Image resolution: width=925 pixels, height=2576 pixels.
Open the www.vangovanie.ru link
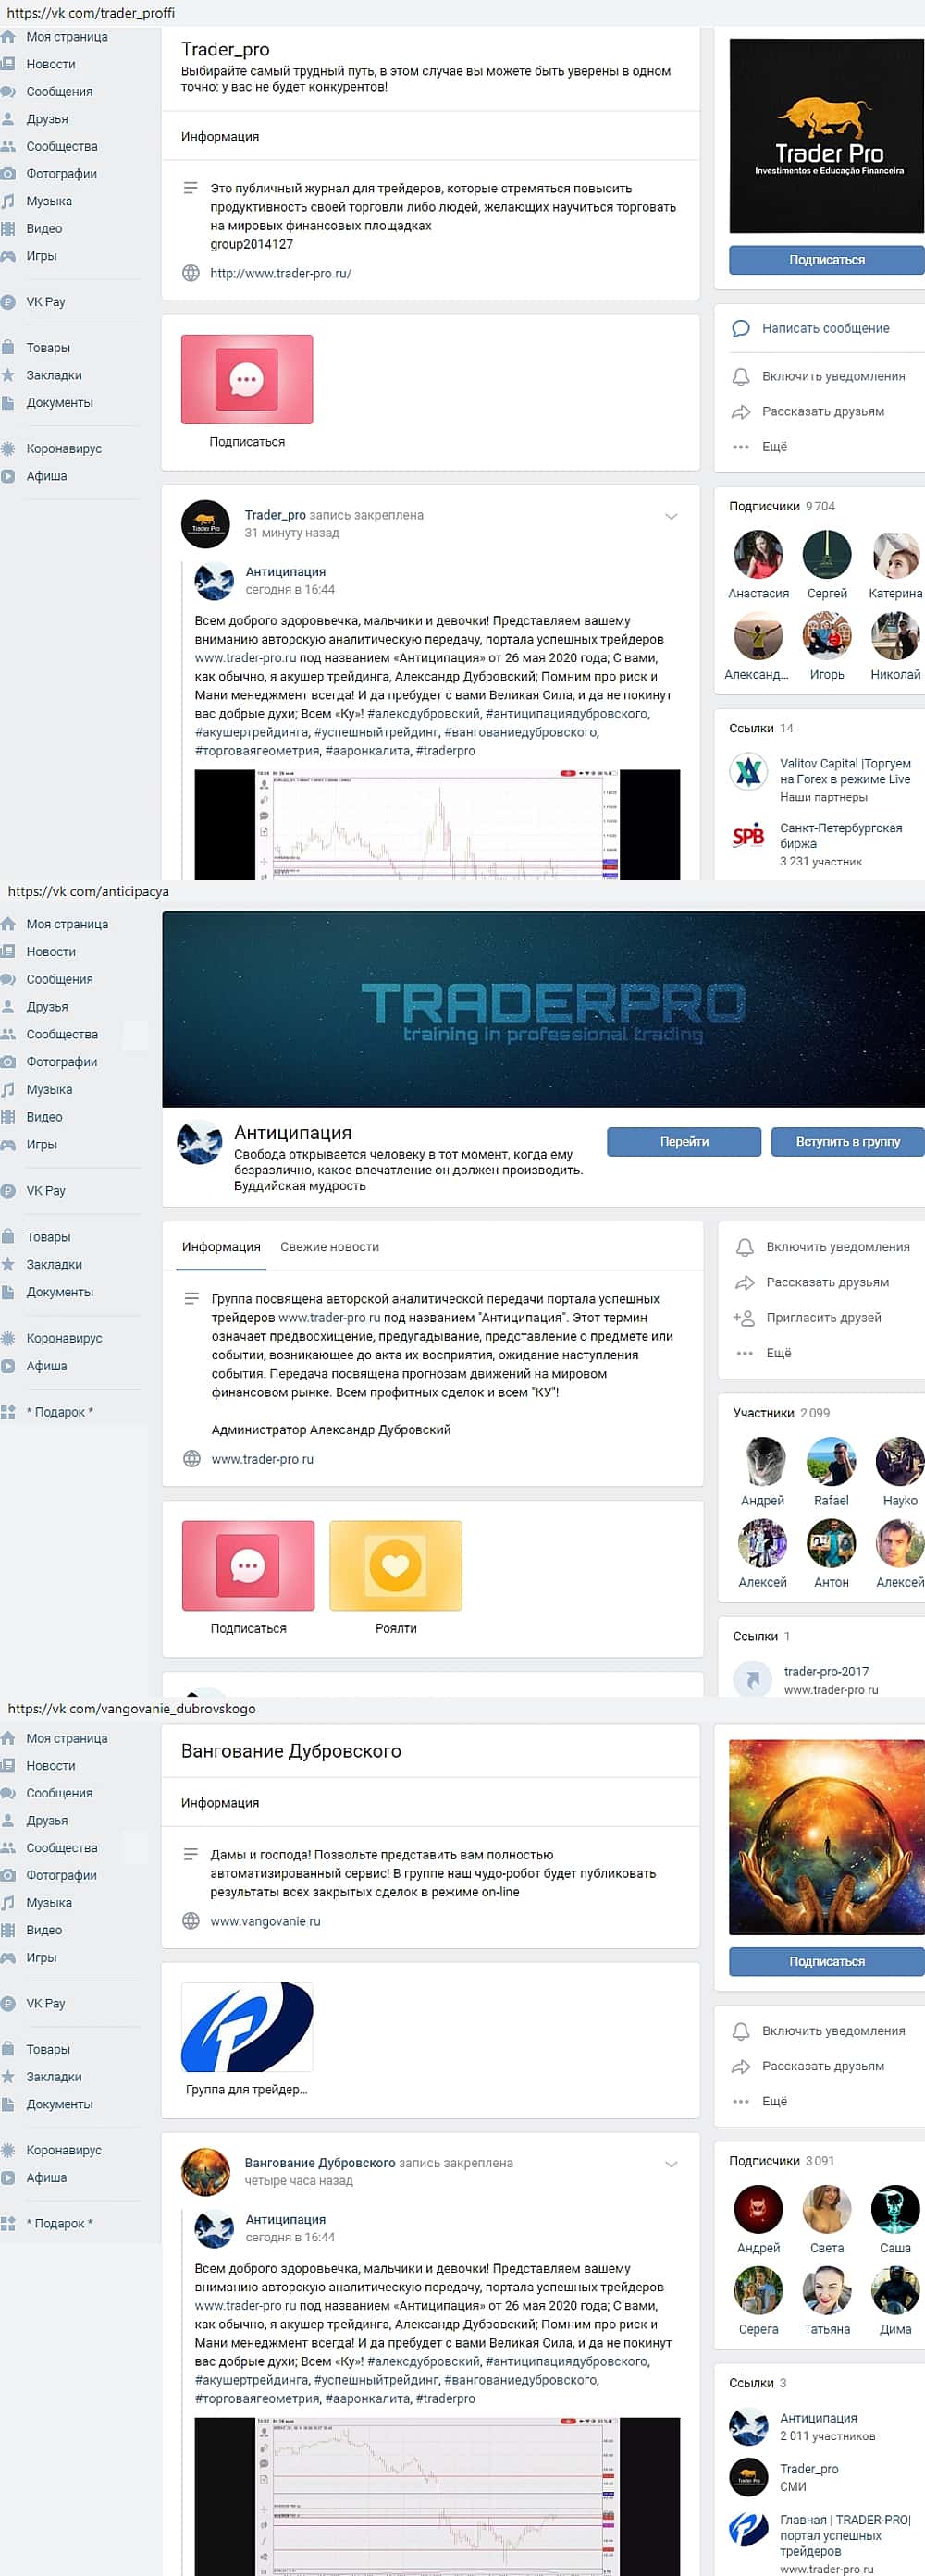pos(265,1920)
